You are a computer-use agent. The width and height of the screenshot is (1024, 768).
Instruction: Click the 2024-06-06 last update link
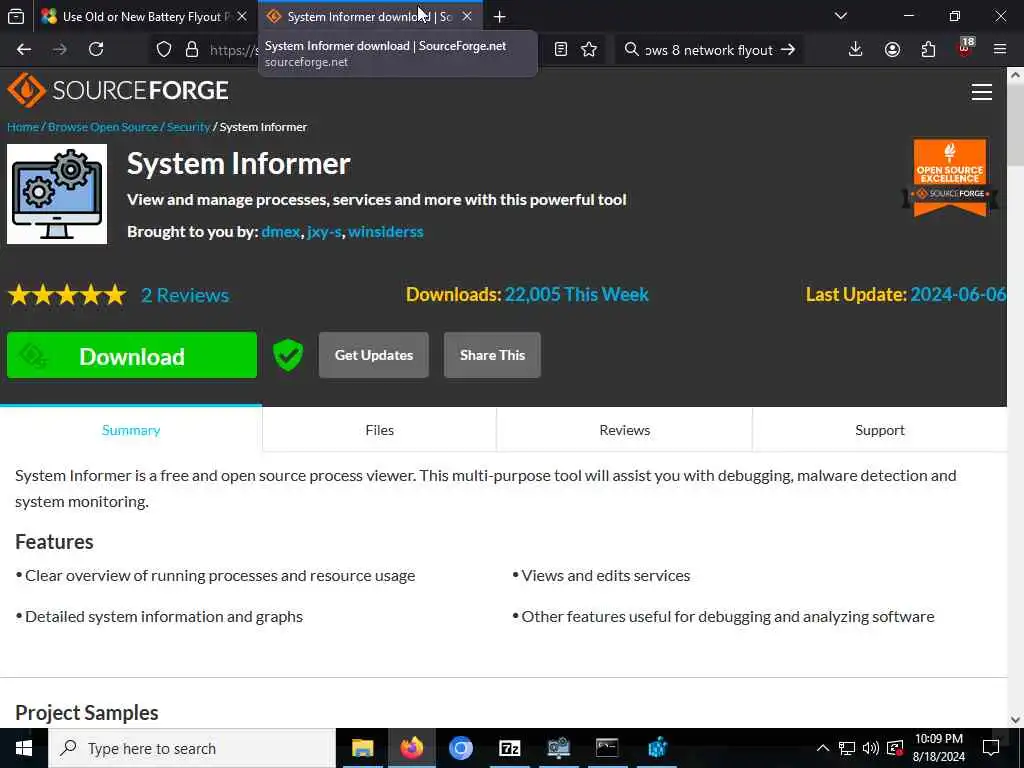click(x=958, y=295)
